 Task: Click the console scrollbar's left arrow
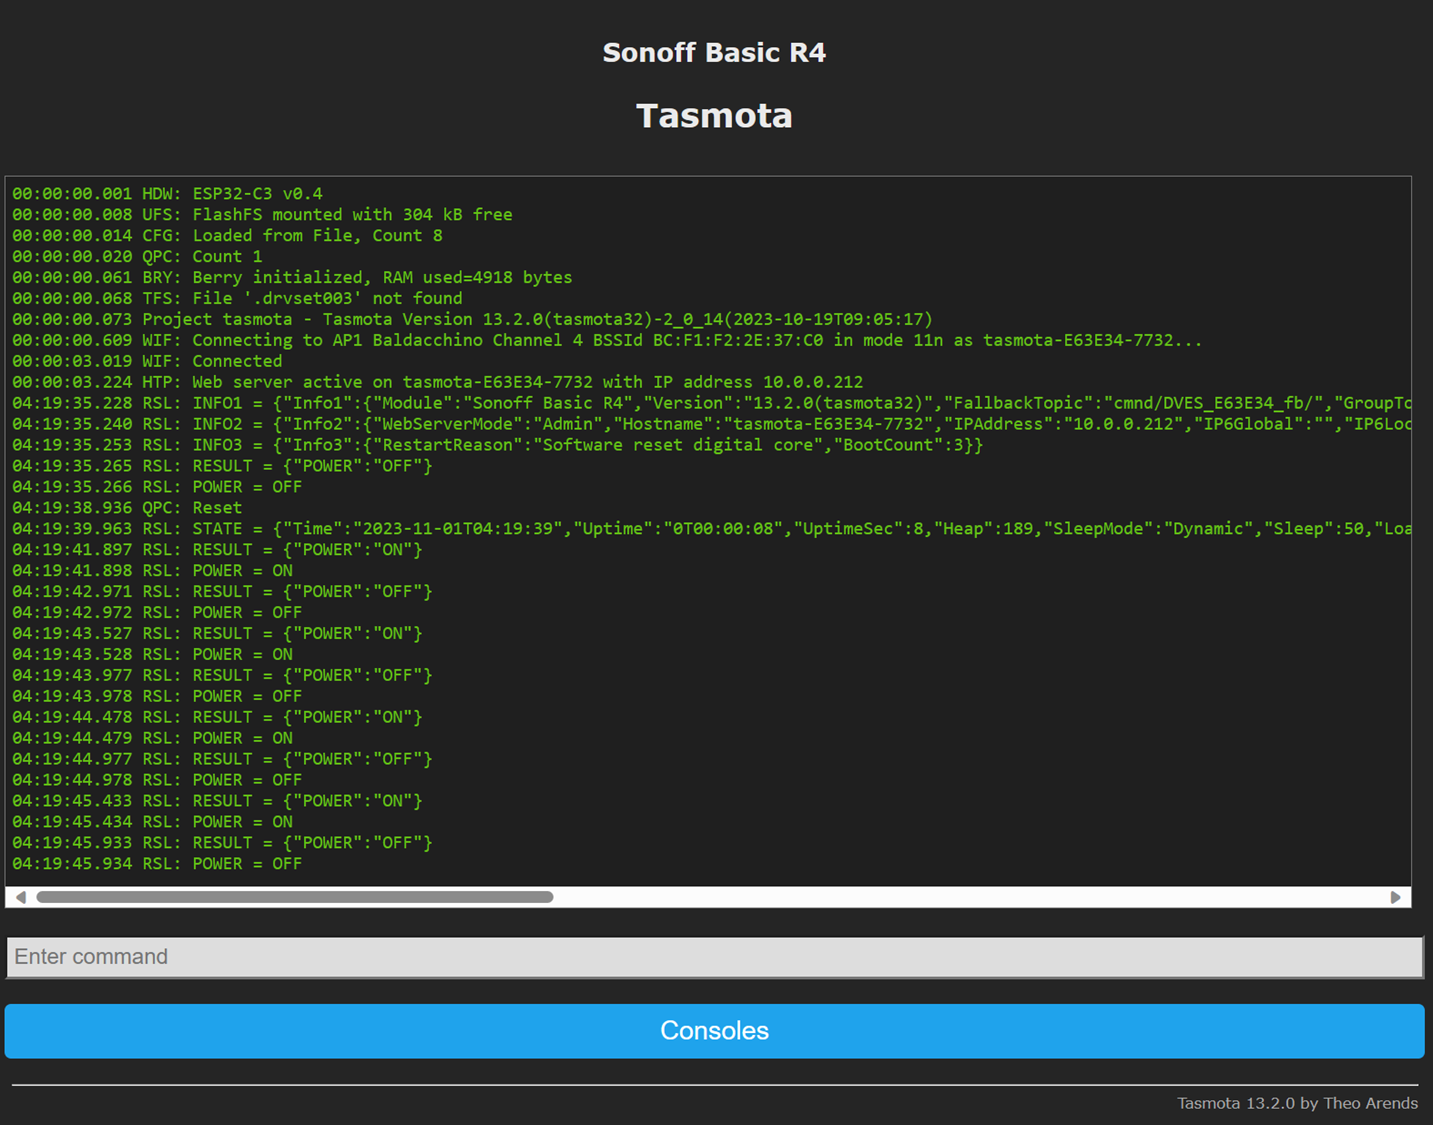[x=21, y=897]
